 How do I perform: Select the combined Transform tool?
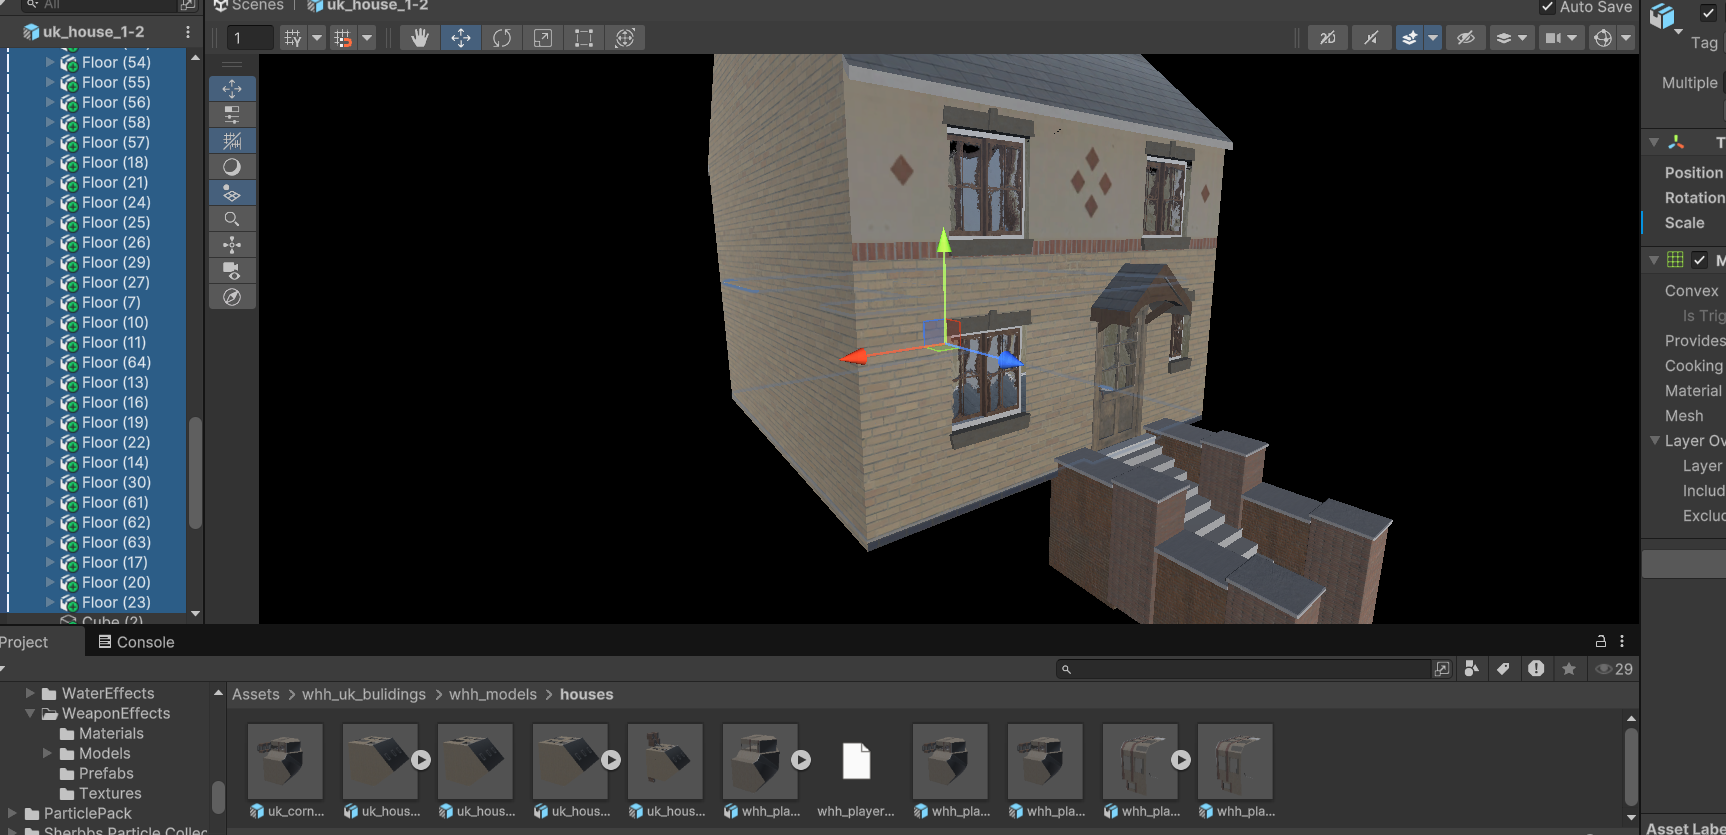625,38
